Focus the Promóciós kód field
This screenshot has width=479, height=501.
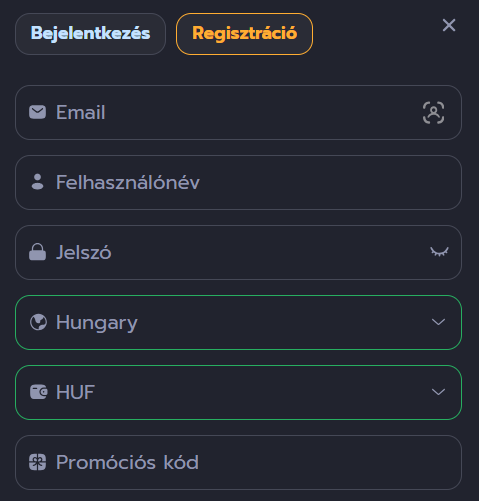point(238,462)
